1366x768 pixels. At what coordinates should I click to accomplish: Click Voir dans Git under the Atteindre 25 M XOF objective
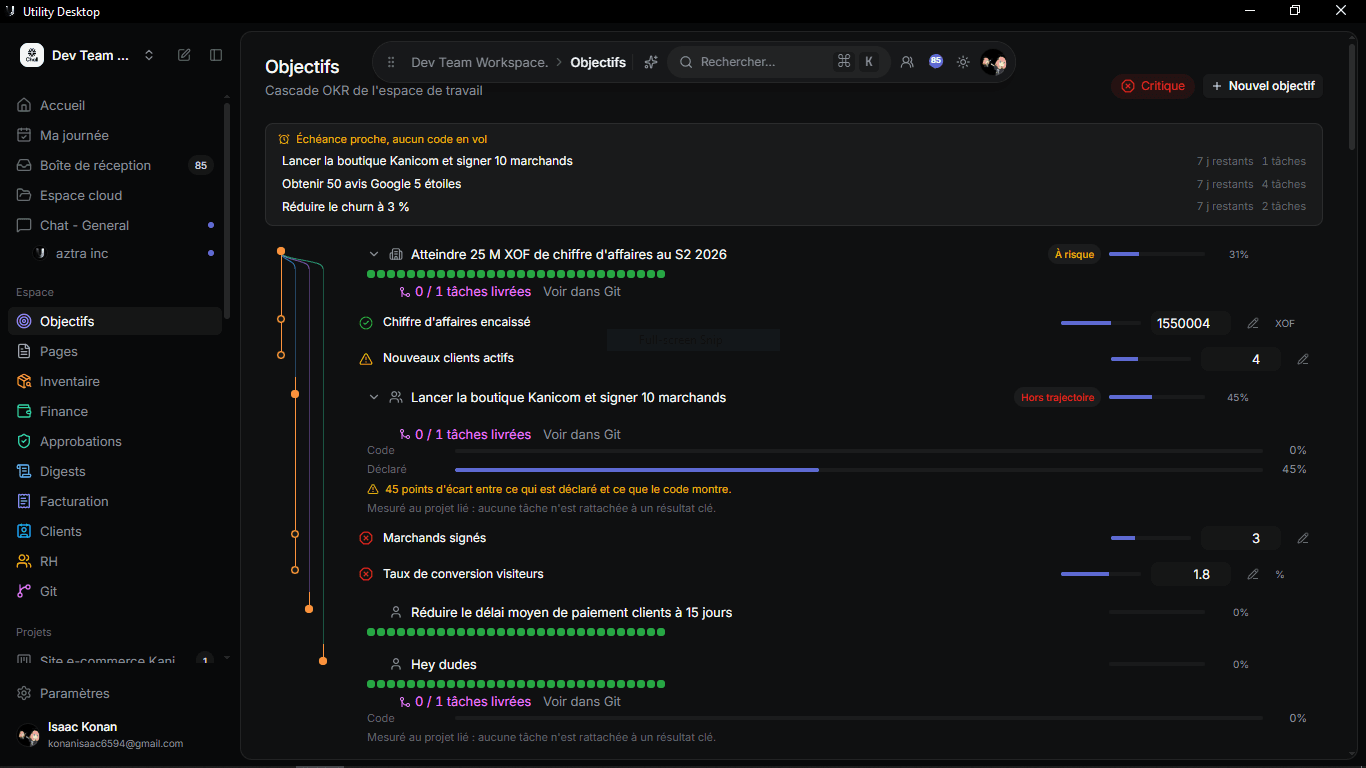coord(582,292)
